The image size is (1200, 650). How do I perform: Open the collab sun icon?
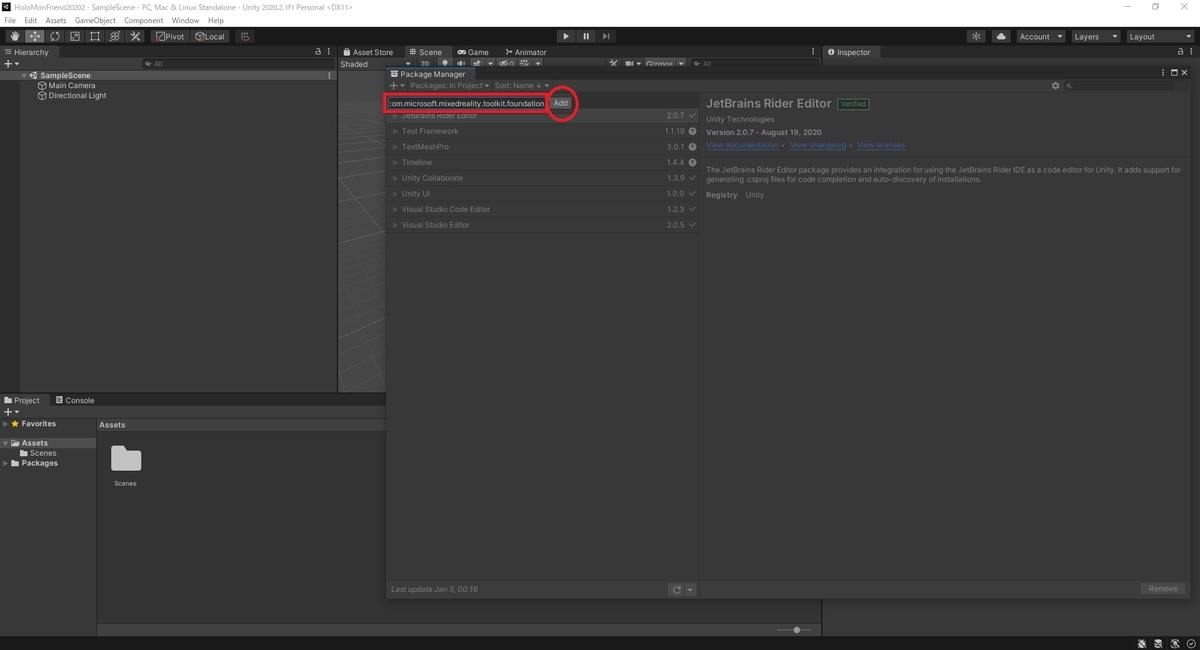977,36
